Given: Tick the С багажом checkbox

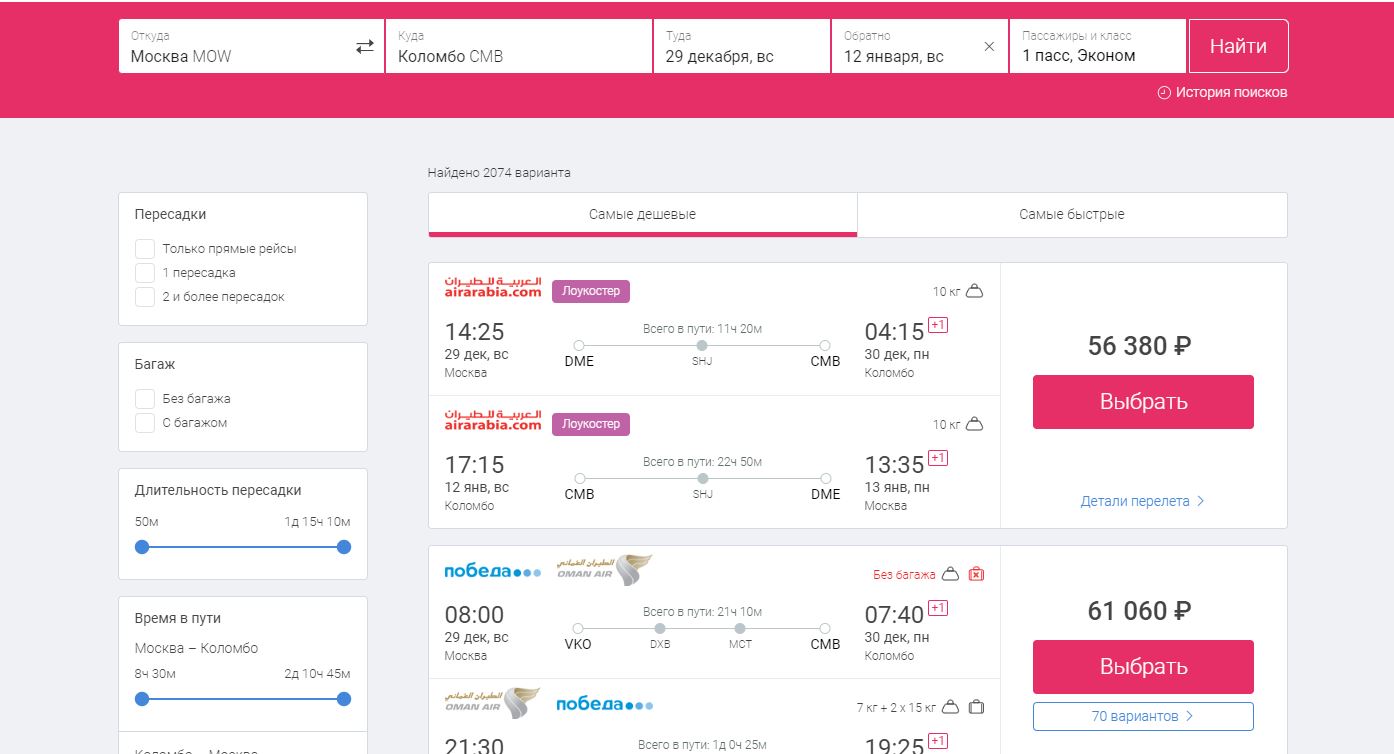Looking at the screenshot, I should pyautogui.click(x=145, y=422).
